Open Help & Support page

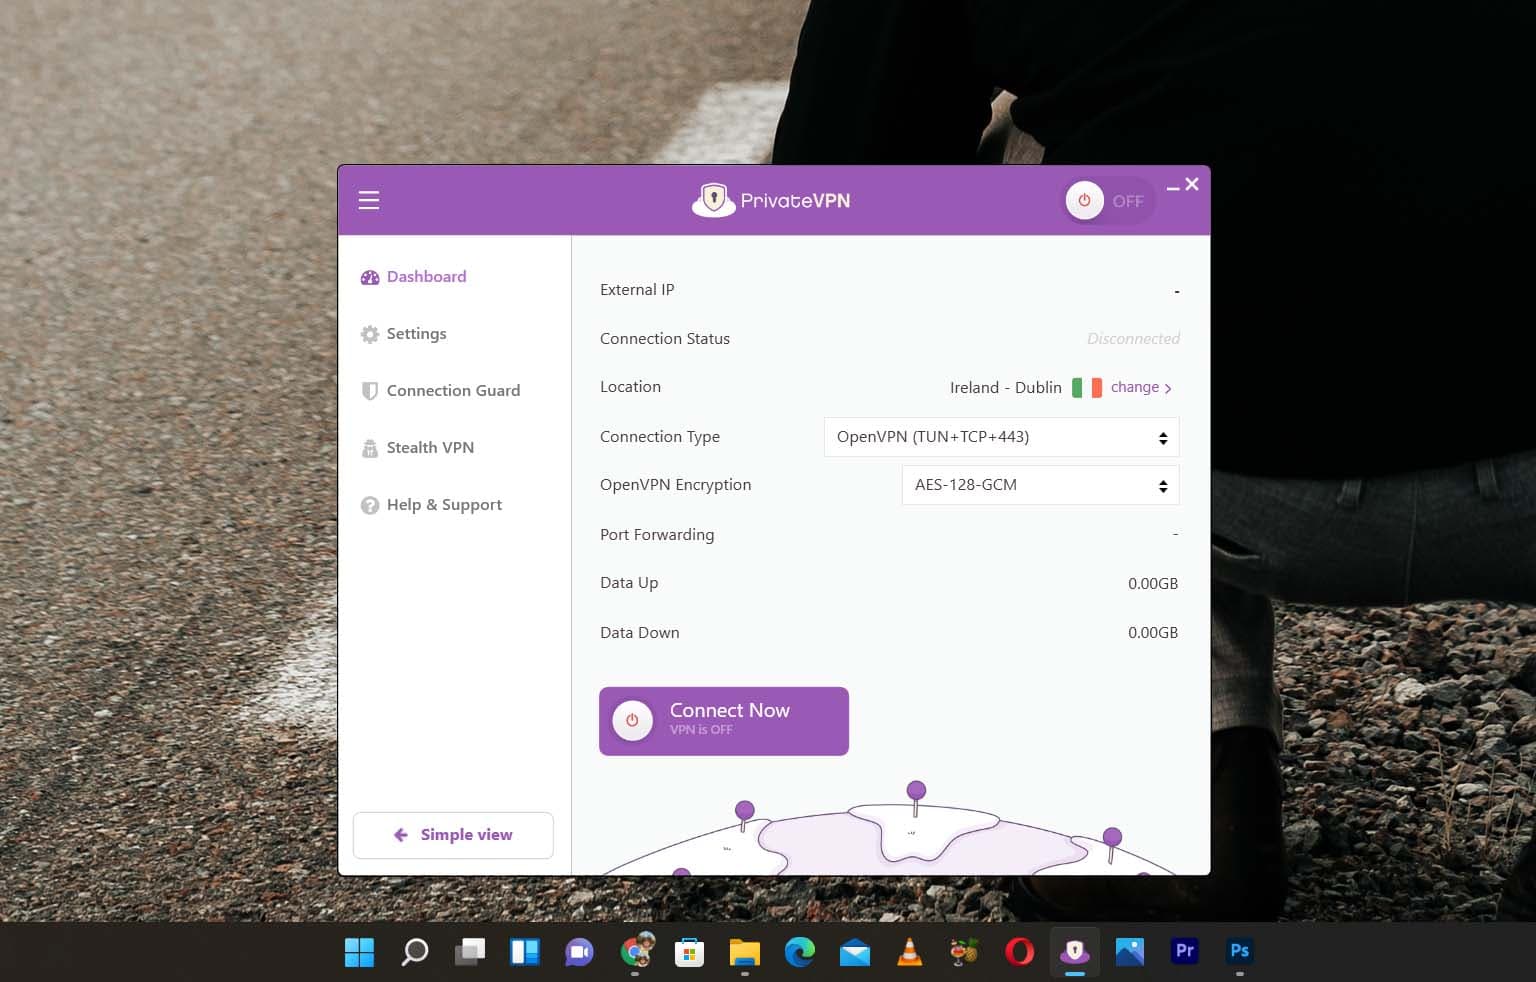point(444,505)
